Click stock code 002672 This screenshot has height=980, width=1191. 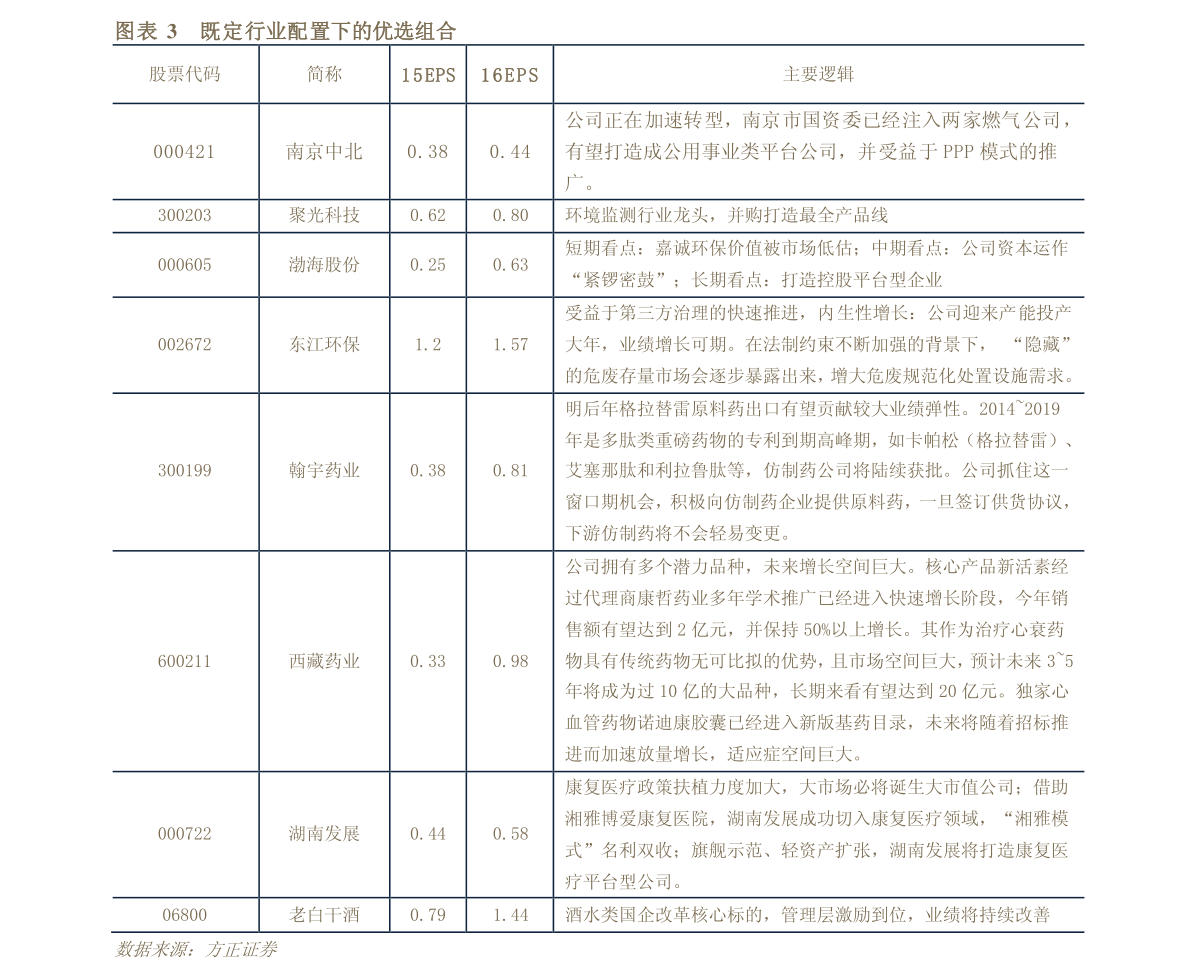[184, 344]
